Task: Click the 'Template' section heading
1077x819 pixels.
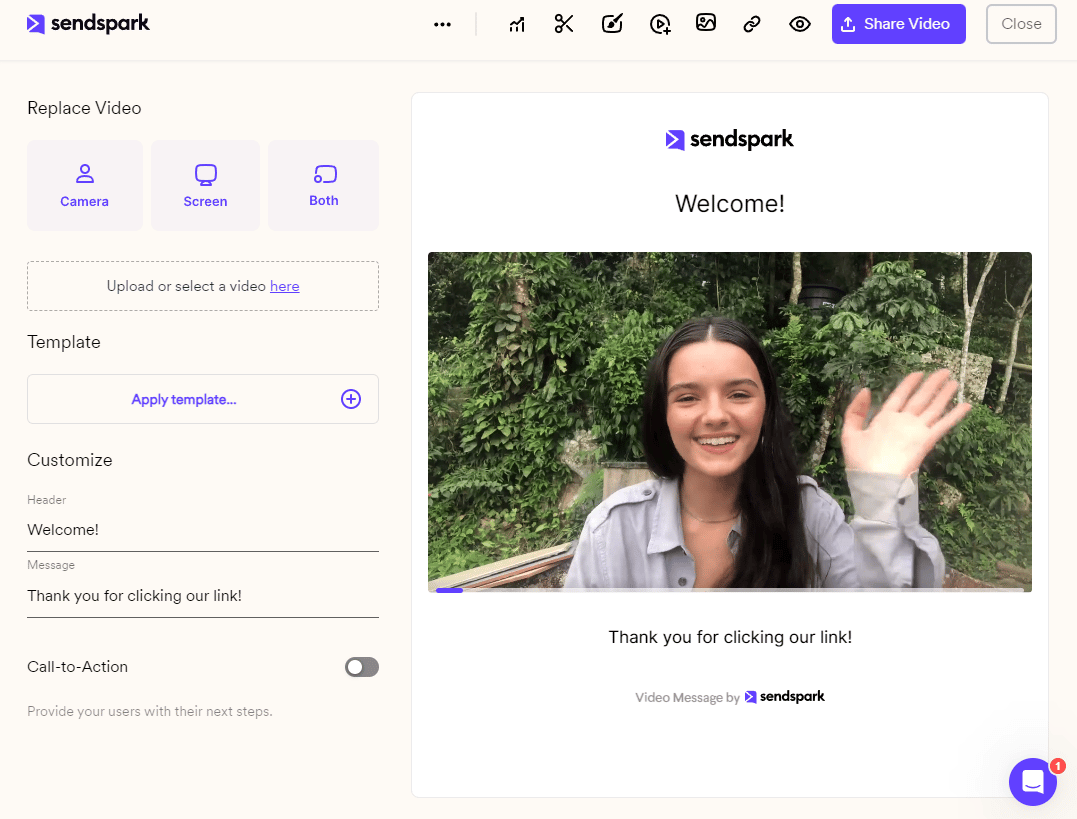Action: (x=63, y=342)
